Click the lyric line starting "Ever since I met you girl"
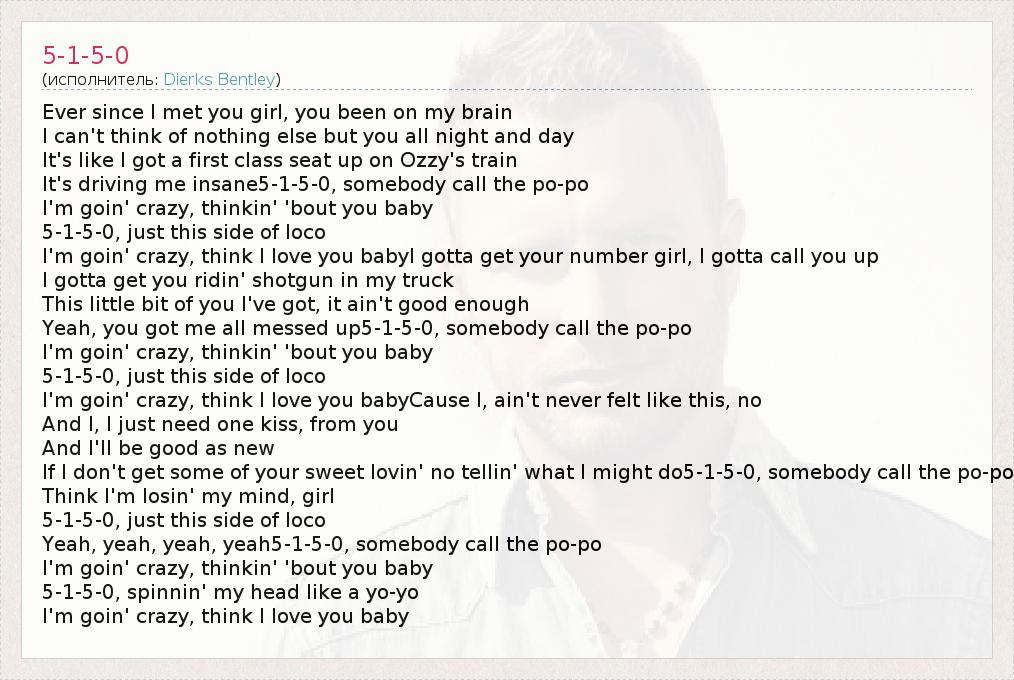 [x=277, y=112]
